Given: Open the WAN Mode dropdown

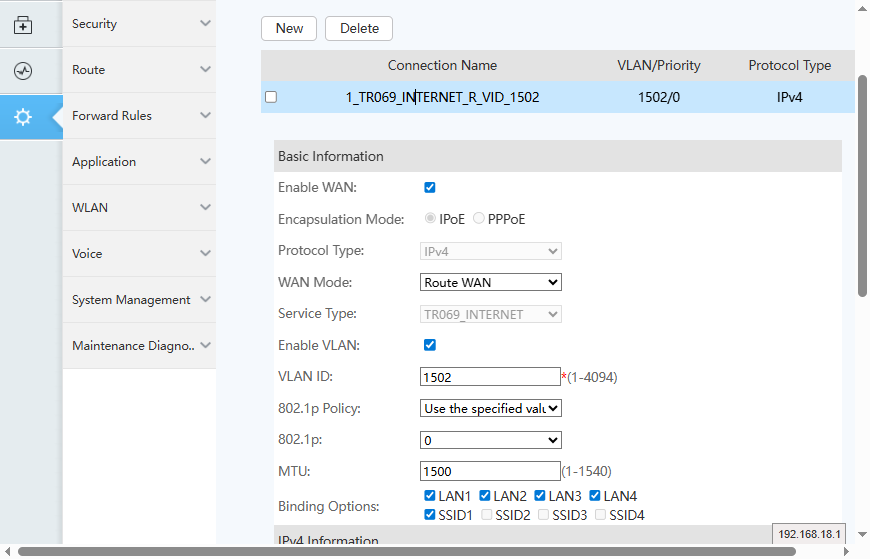Looking at the screenshot, I should (x=491, y=283).
